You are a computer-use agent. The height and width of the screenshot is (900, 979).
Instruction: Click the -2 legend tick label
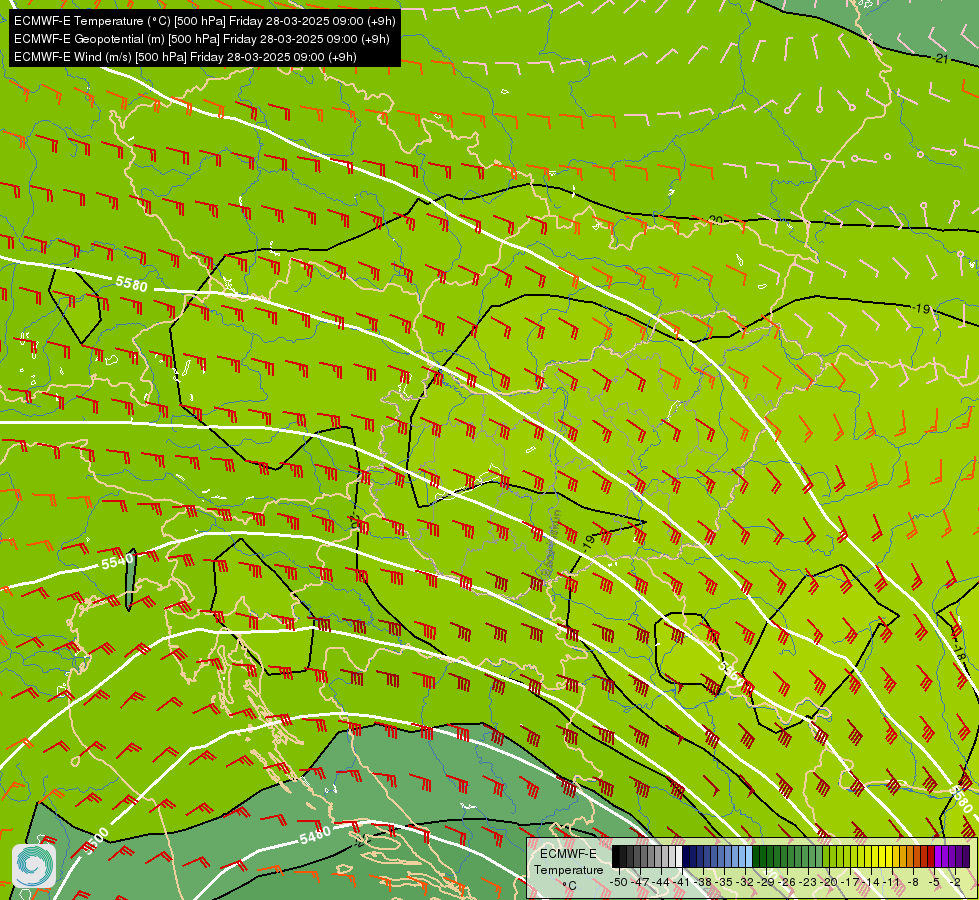956,882
